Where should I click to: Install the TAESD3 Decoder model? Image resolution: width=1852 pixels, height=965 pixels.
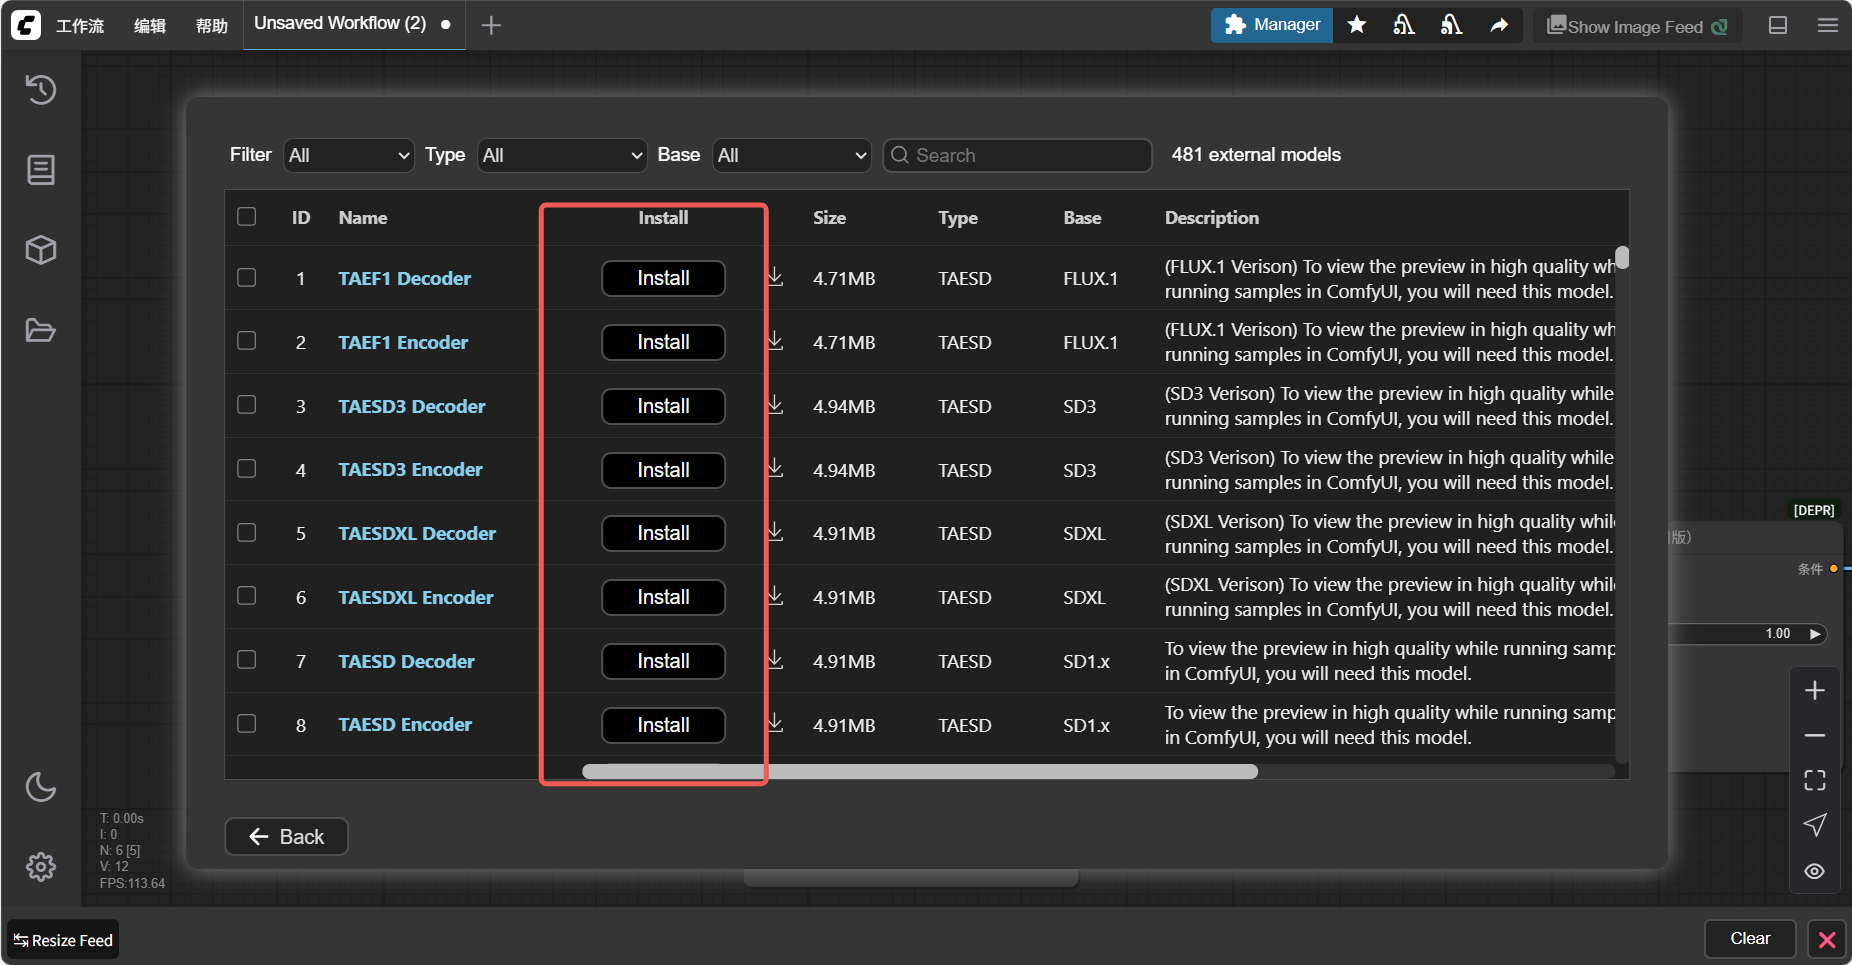pos(663,406)
